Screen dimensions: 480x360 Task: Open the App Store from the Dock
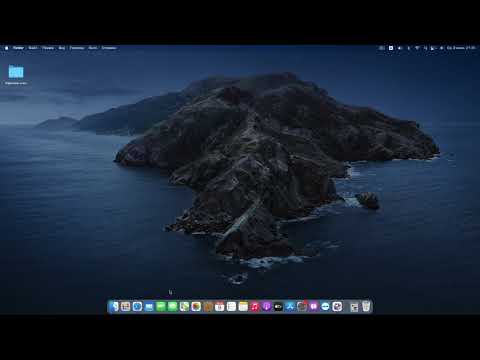tap(290, 306)
